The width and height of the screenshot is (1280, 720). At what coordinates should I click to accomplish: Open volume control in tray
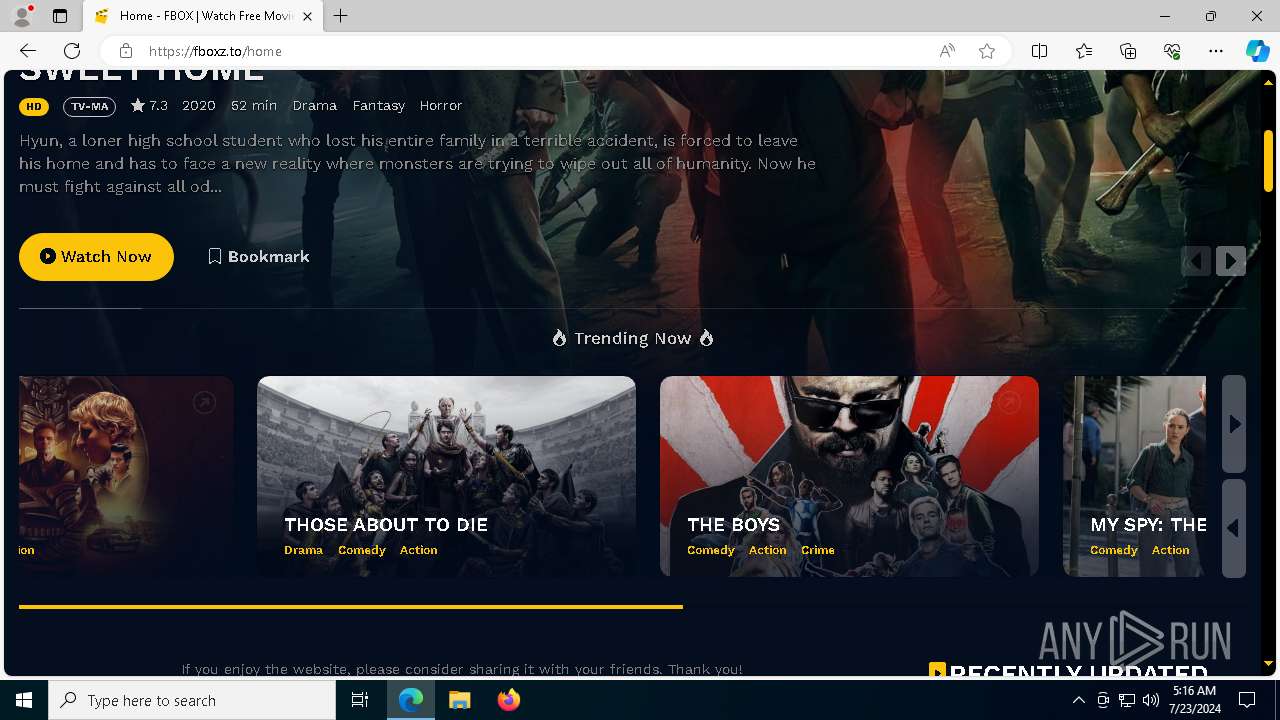(1151, 700)
